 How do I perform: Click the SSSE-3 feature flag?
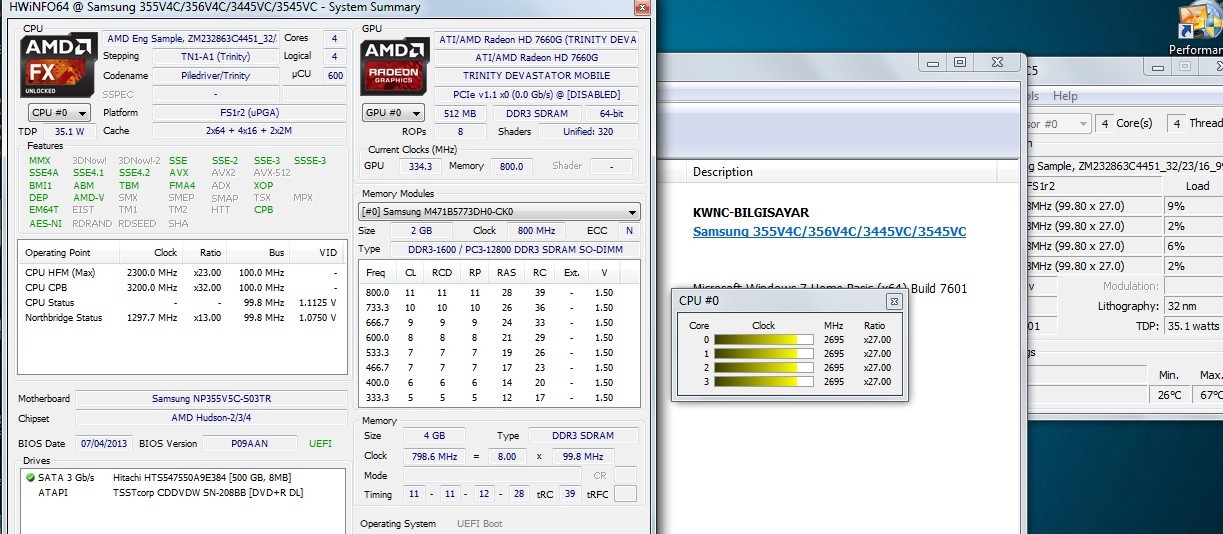[x=310, y=160]
